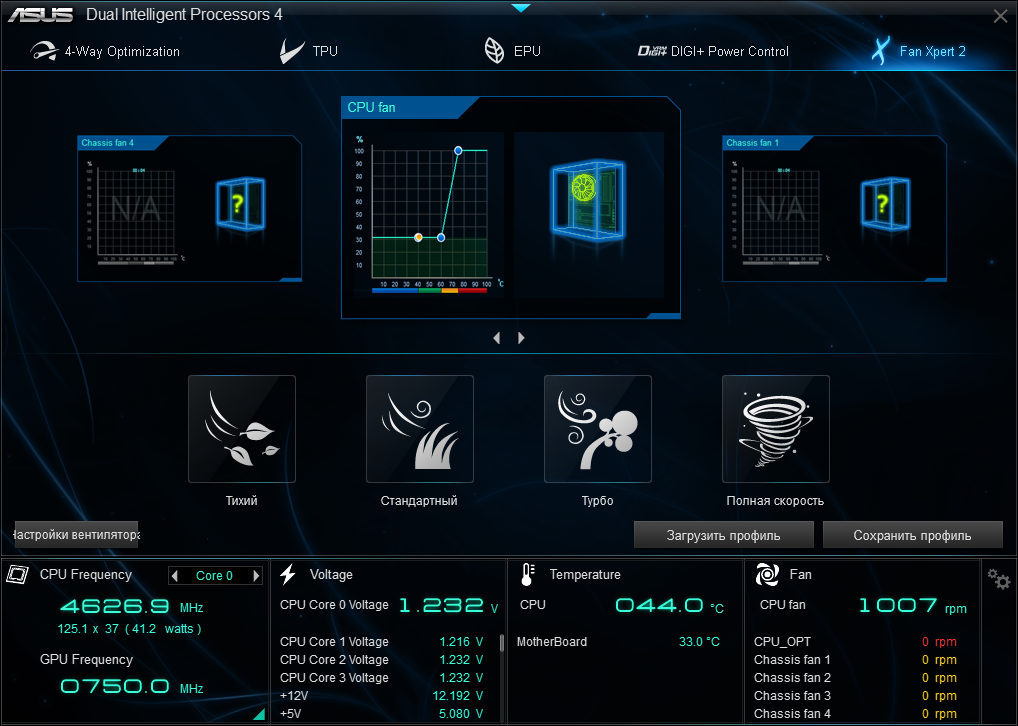Viewport: 1018px width, 726px height.
Task: Click the CPU fan card title
Action: click(371, 107)
